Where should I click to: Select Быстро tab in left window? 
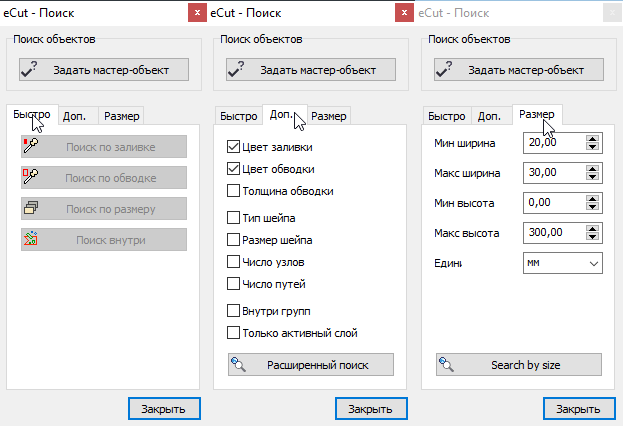[x=32, y=114]
